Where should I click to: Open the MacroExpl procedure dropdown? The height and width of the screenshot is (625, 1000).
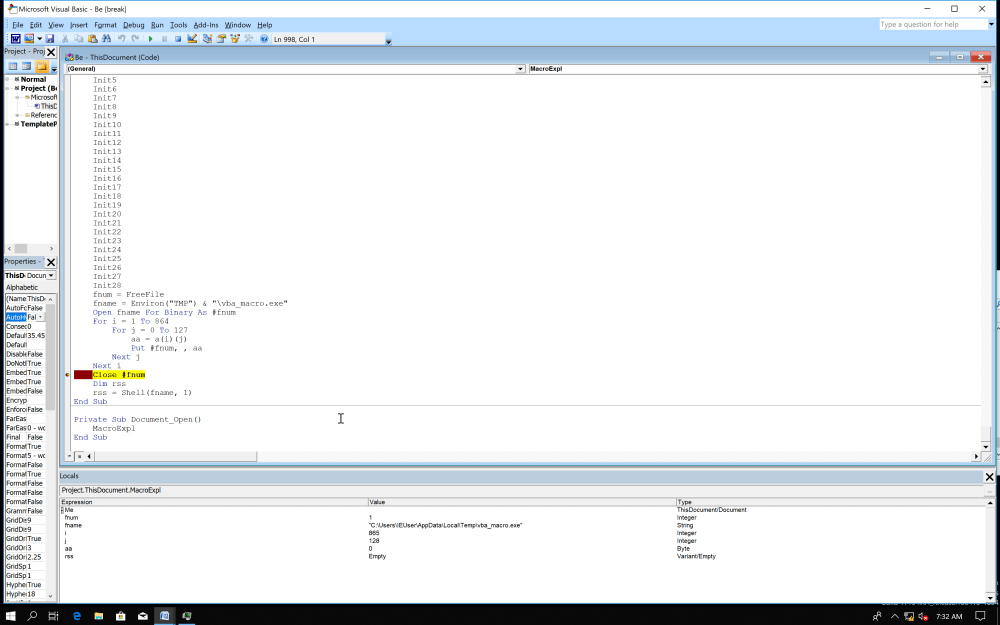[x=982, y=68]
